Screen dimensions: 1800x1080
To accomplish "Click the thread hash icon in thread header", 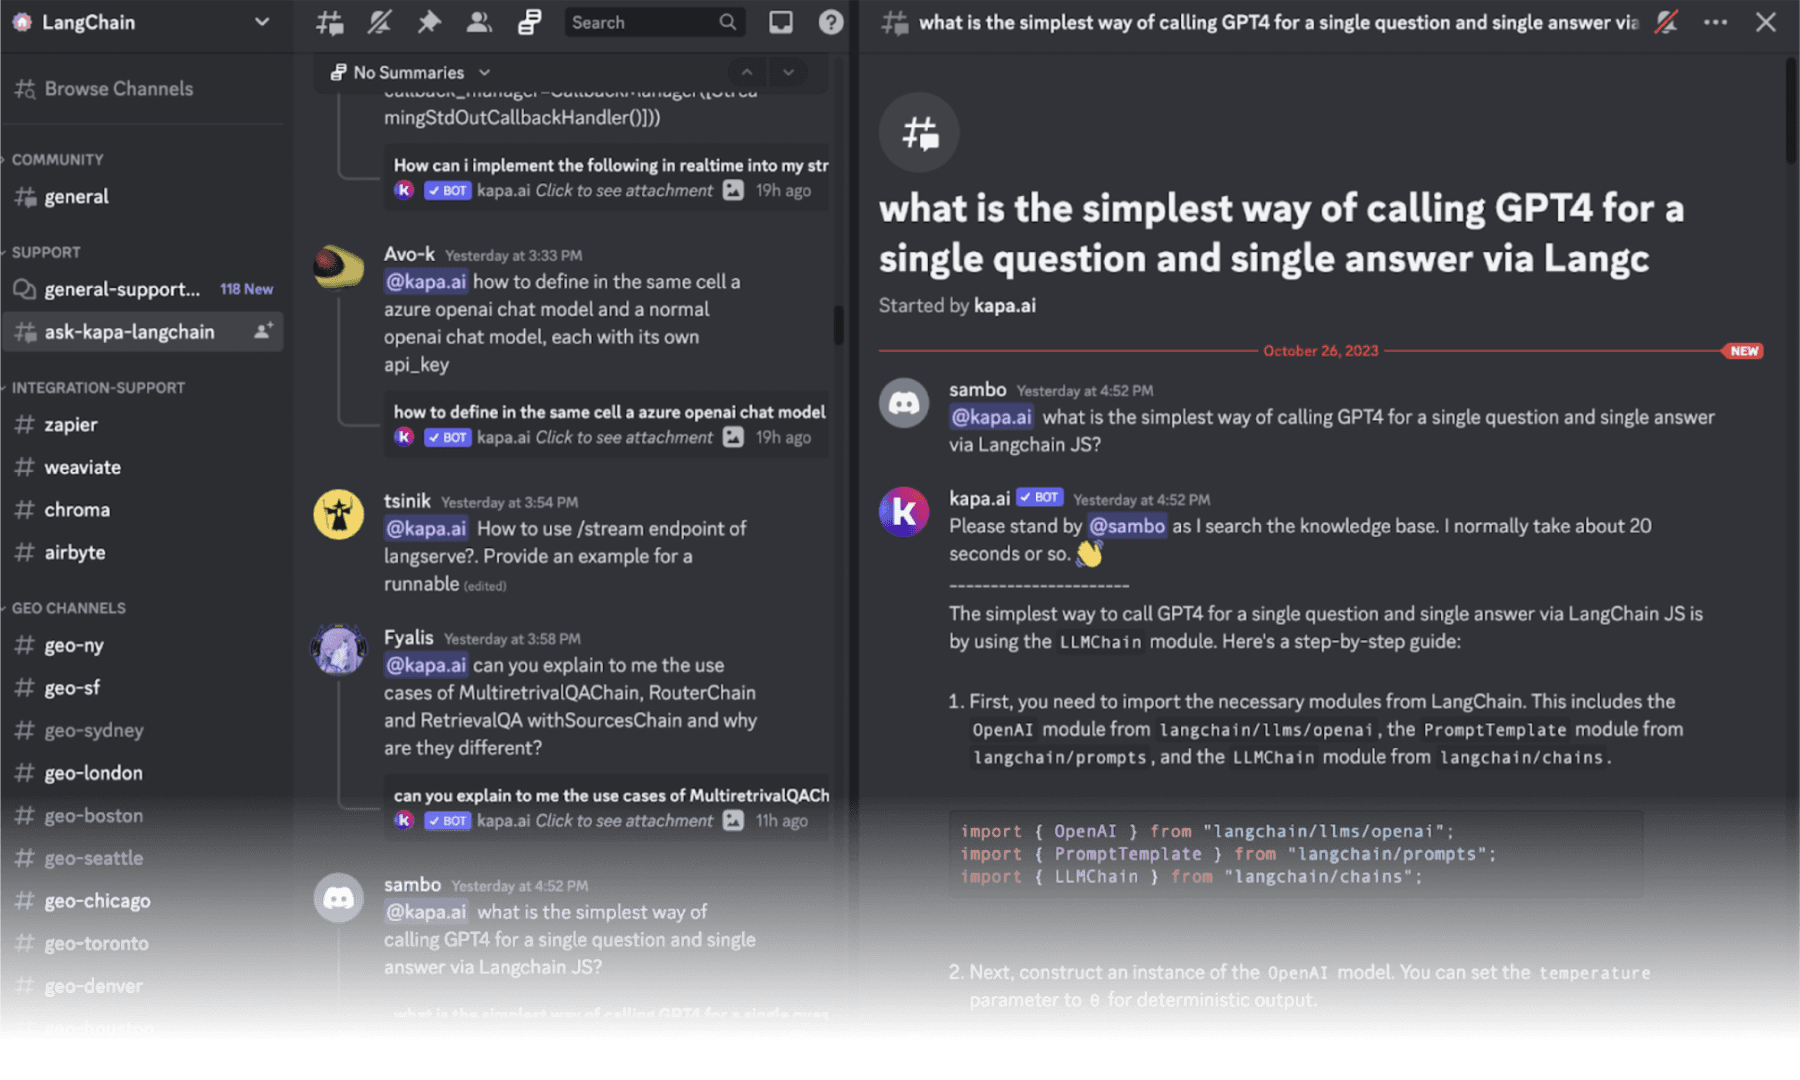I will pos(894,22).
